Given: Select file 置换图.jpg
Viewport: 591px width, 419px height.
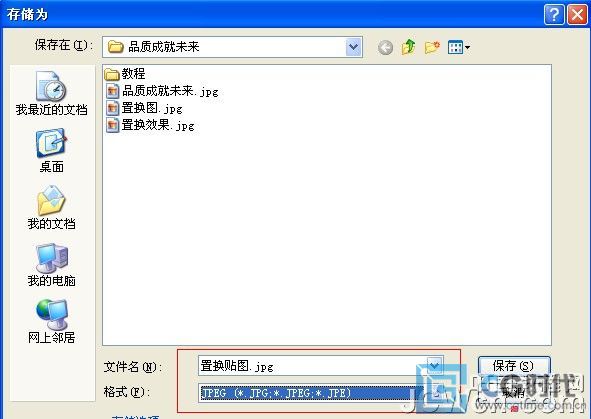Looking at the screenshot, I should [144, 108].
